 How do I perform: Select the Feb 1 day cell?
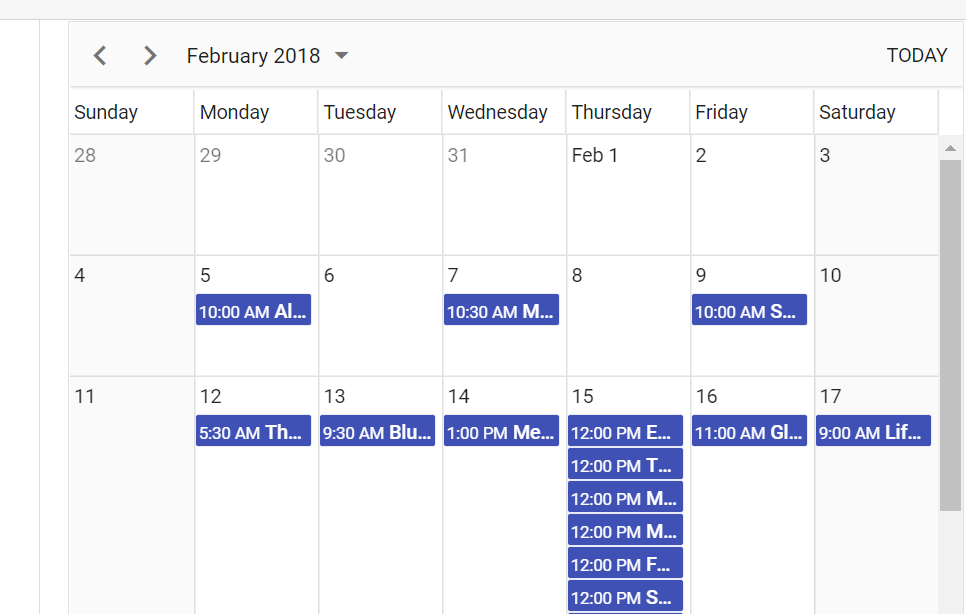[628, 195]
